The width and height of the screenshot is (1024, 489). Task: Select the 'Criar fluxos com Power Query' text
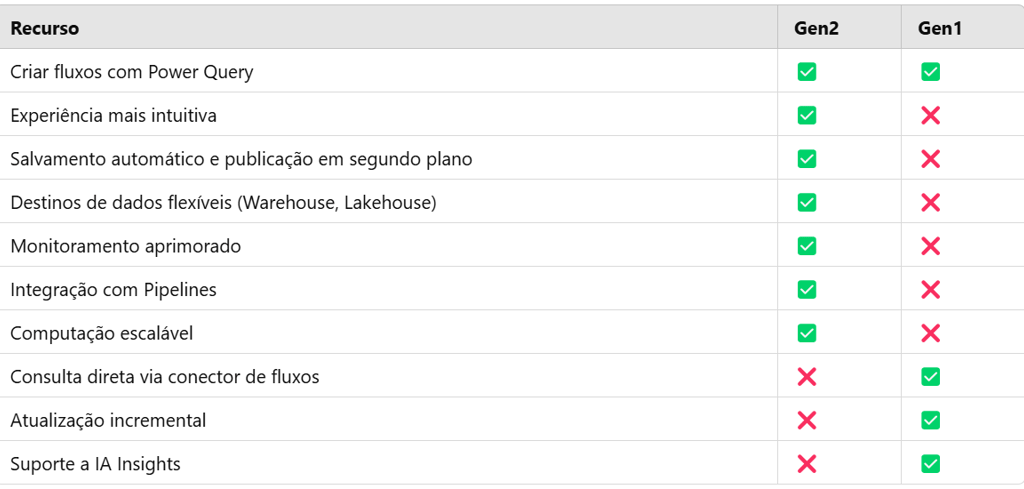point(132,72)
